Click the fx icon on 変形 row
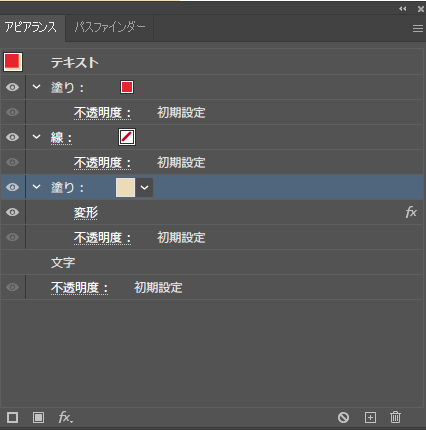426x430 pixels. [411, 212]
